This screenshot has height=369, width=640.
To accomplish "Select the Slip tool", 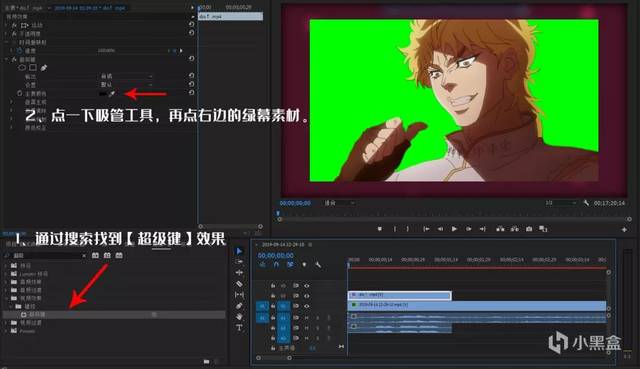I will pos(239,294).
